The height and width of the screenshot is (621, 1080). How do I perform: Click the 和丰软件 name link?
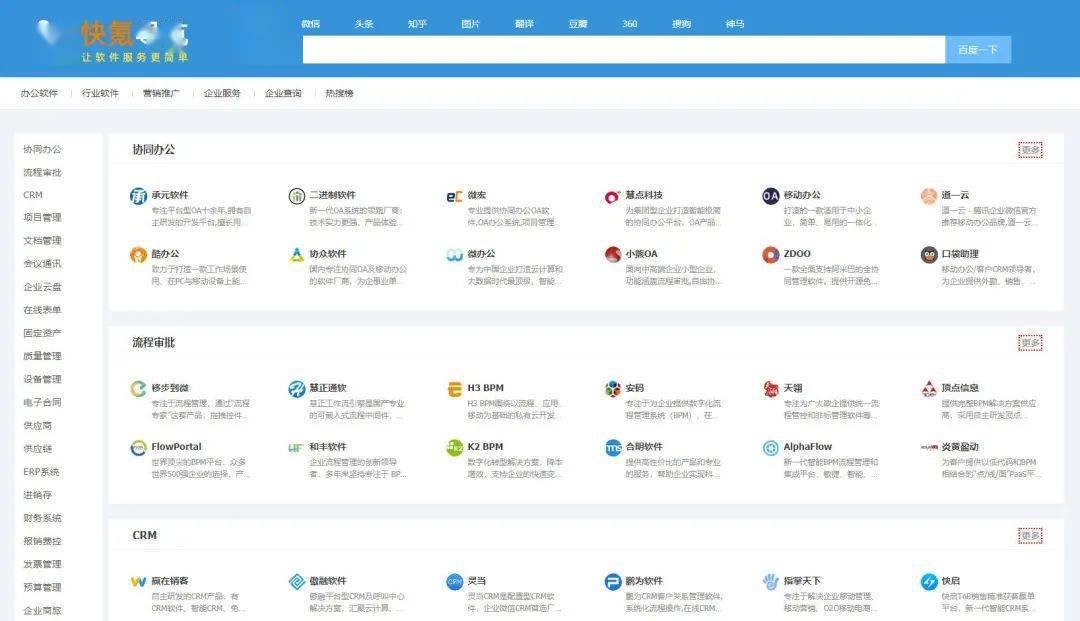[328, 447]
